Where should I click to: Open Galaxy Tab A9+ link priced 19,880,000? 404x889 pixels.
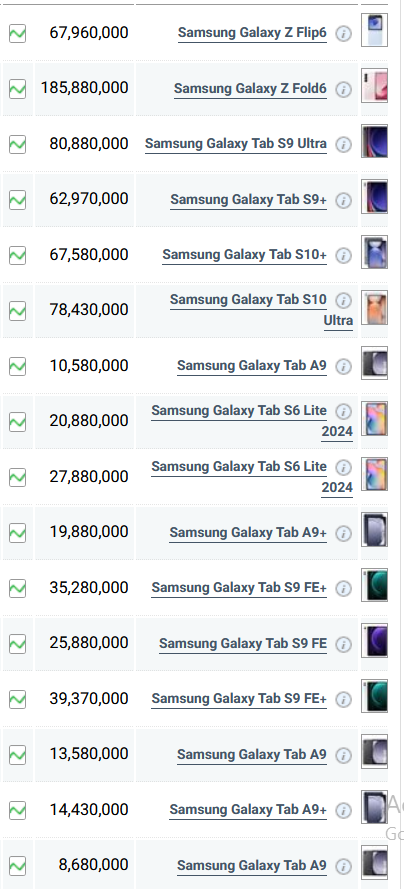248,533
